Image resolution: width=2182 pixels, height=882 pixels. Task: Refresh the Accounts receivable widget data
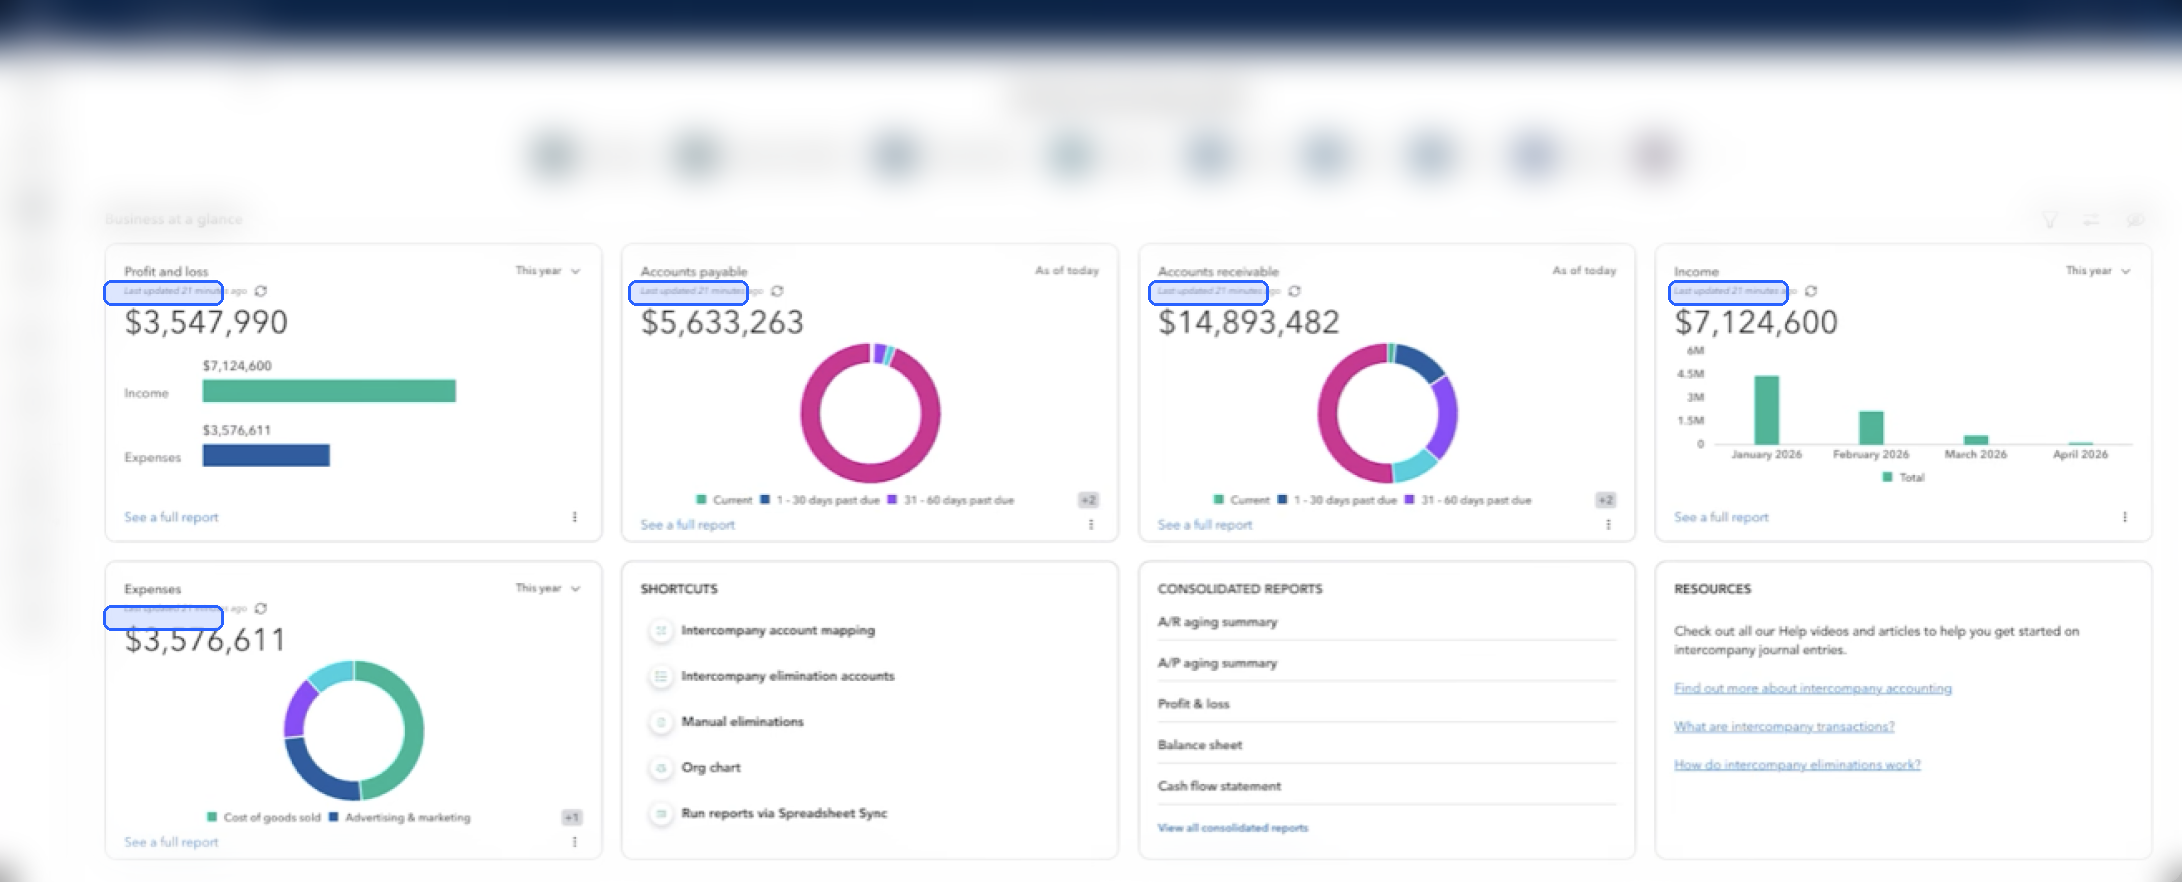tap(1294, 291)
